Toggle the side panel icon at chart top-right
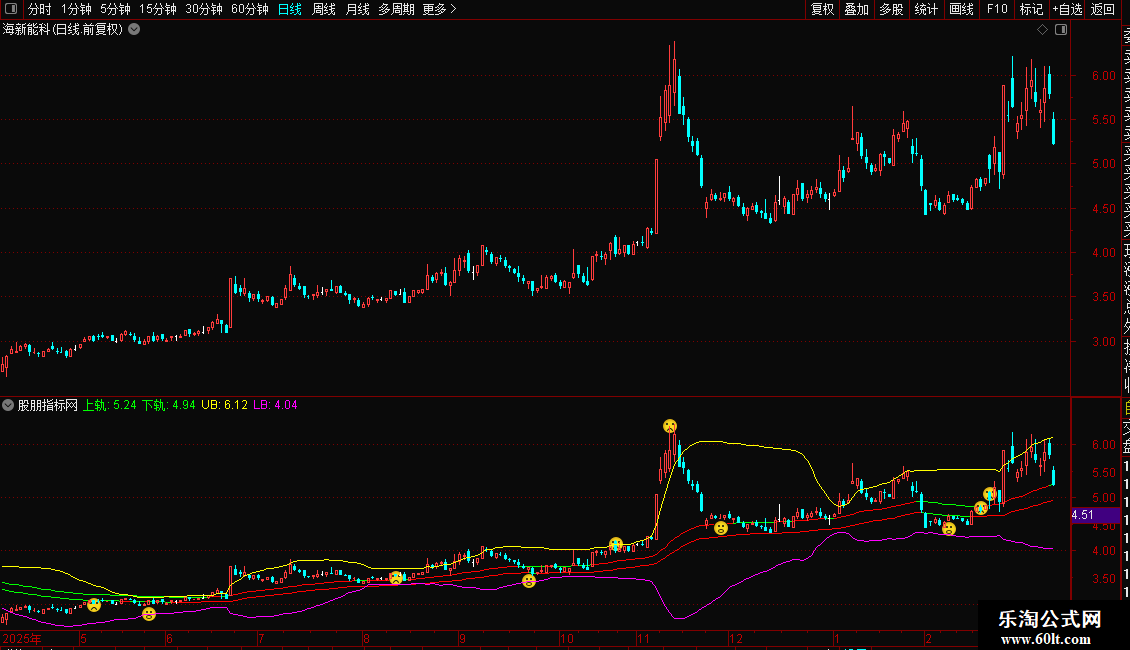Image resolution: width=1130 pixels, height=650 pixels. click(1061, 30)
